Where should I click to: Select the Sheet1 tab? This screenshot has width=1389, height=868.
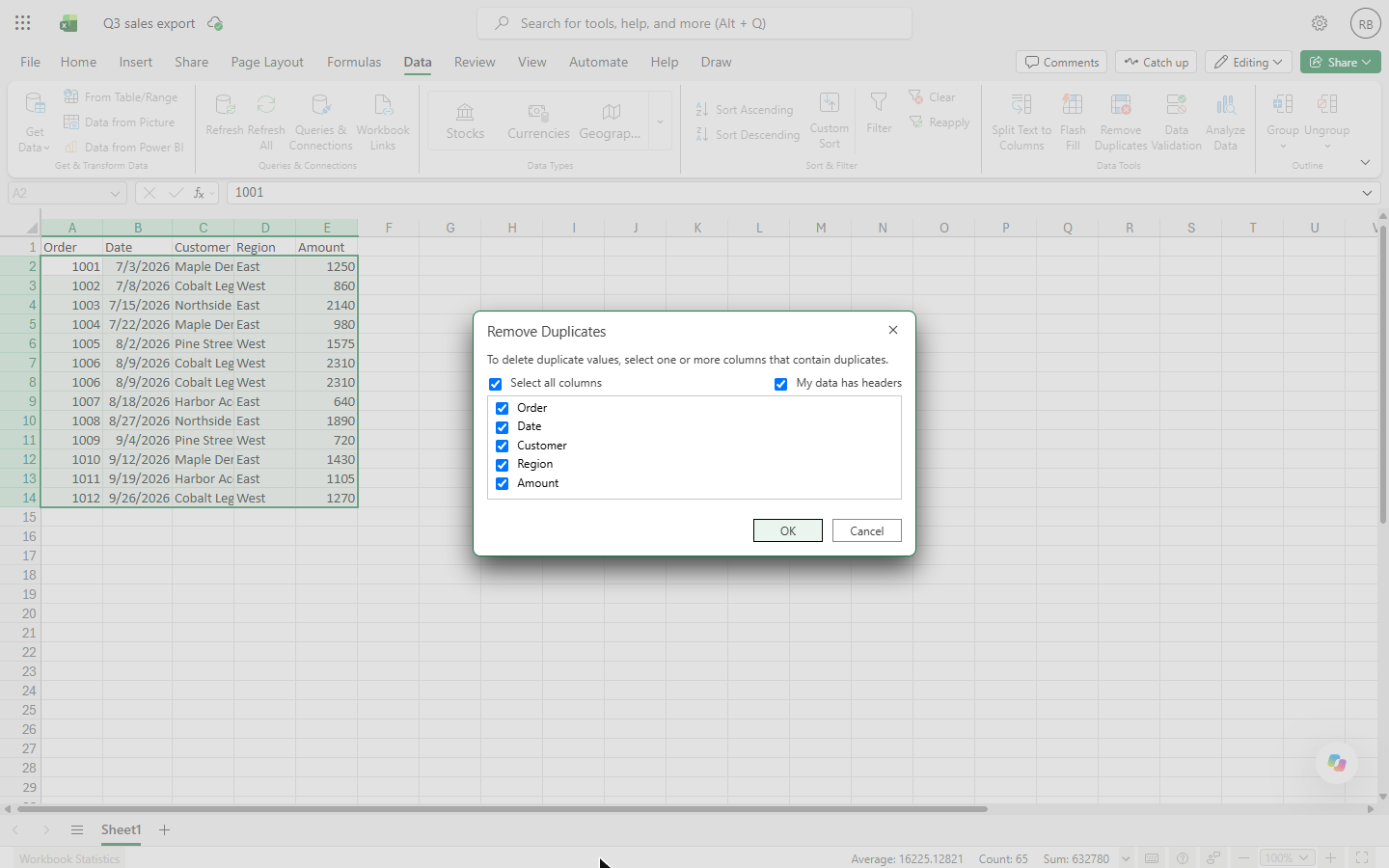pos(121,830)
